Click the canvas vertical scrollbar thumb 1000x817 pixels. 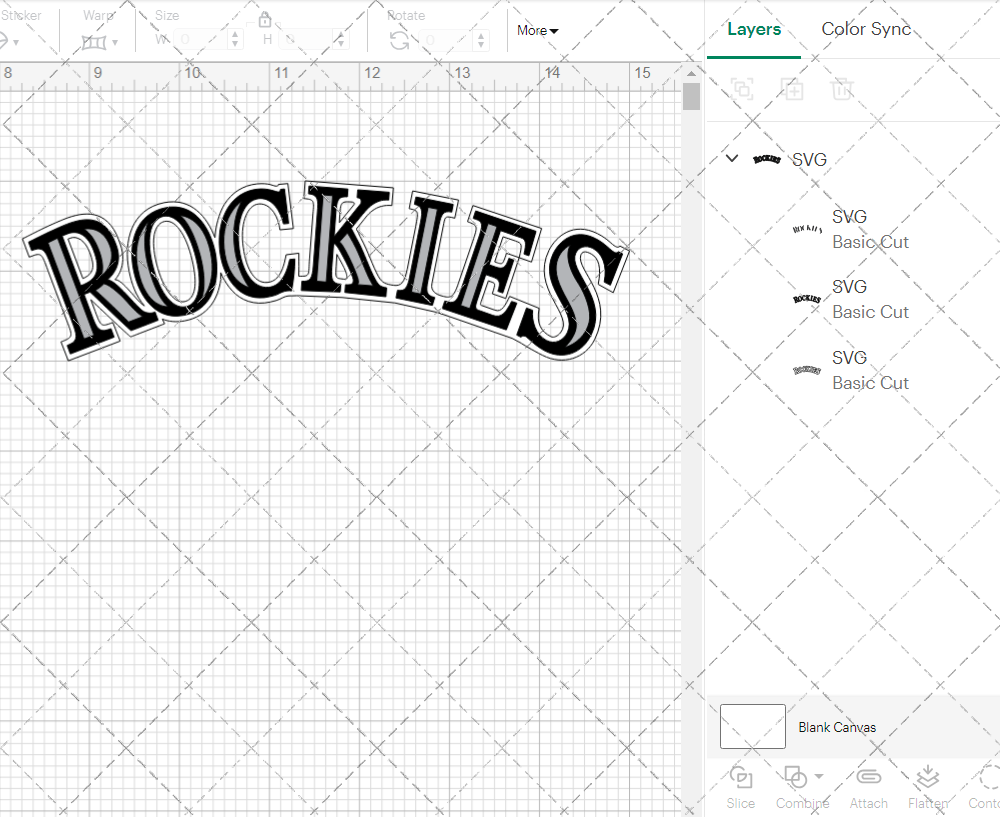click(691, 97)
